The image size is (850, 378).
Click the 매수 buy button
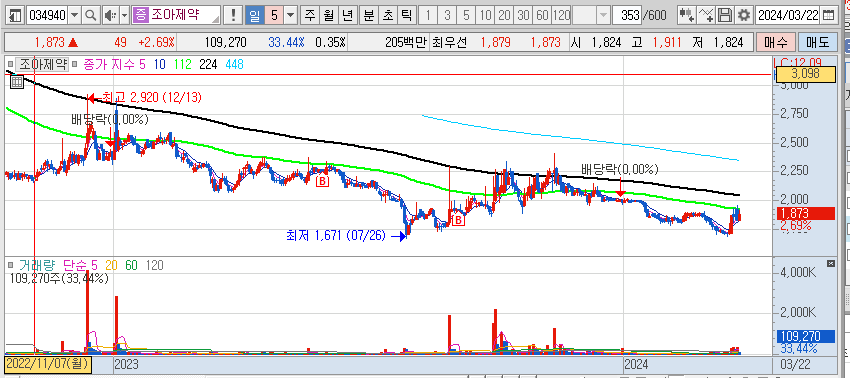tap(776, 42)
